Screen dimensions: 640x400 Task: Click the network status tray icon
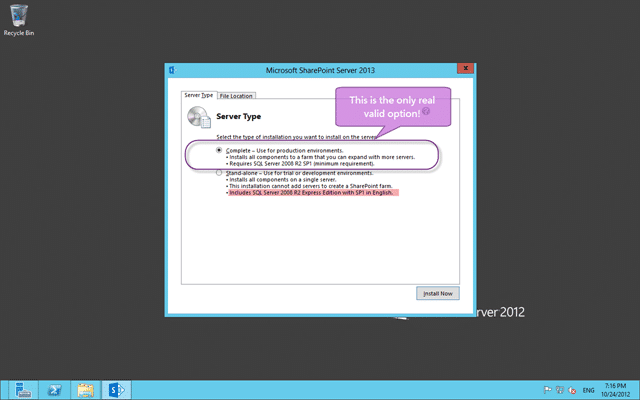[x=560, y=390]
